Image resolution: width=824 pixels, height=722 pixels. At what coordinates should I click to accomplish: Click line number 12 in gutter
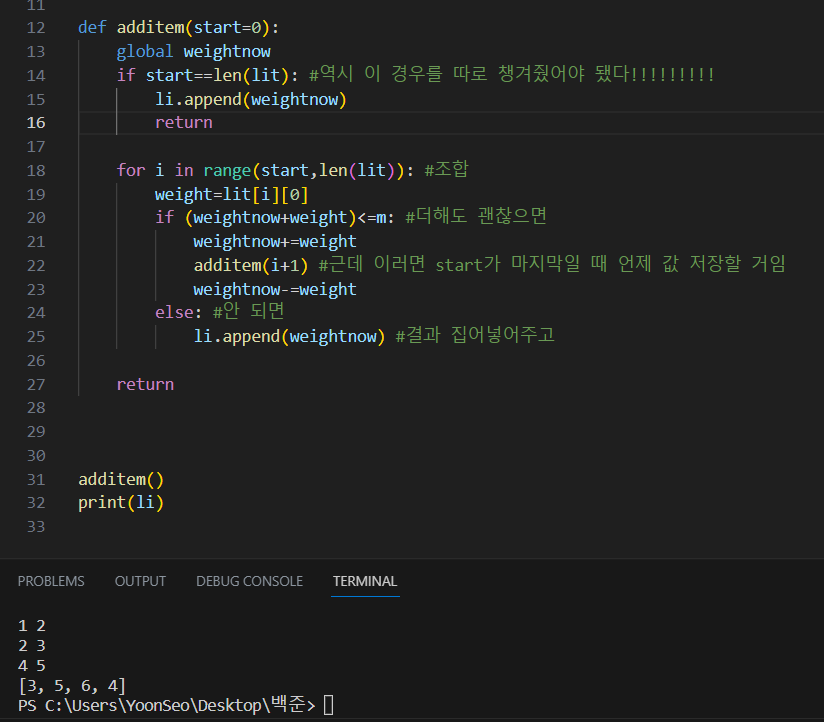pos(36,27)
